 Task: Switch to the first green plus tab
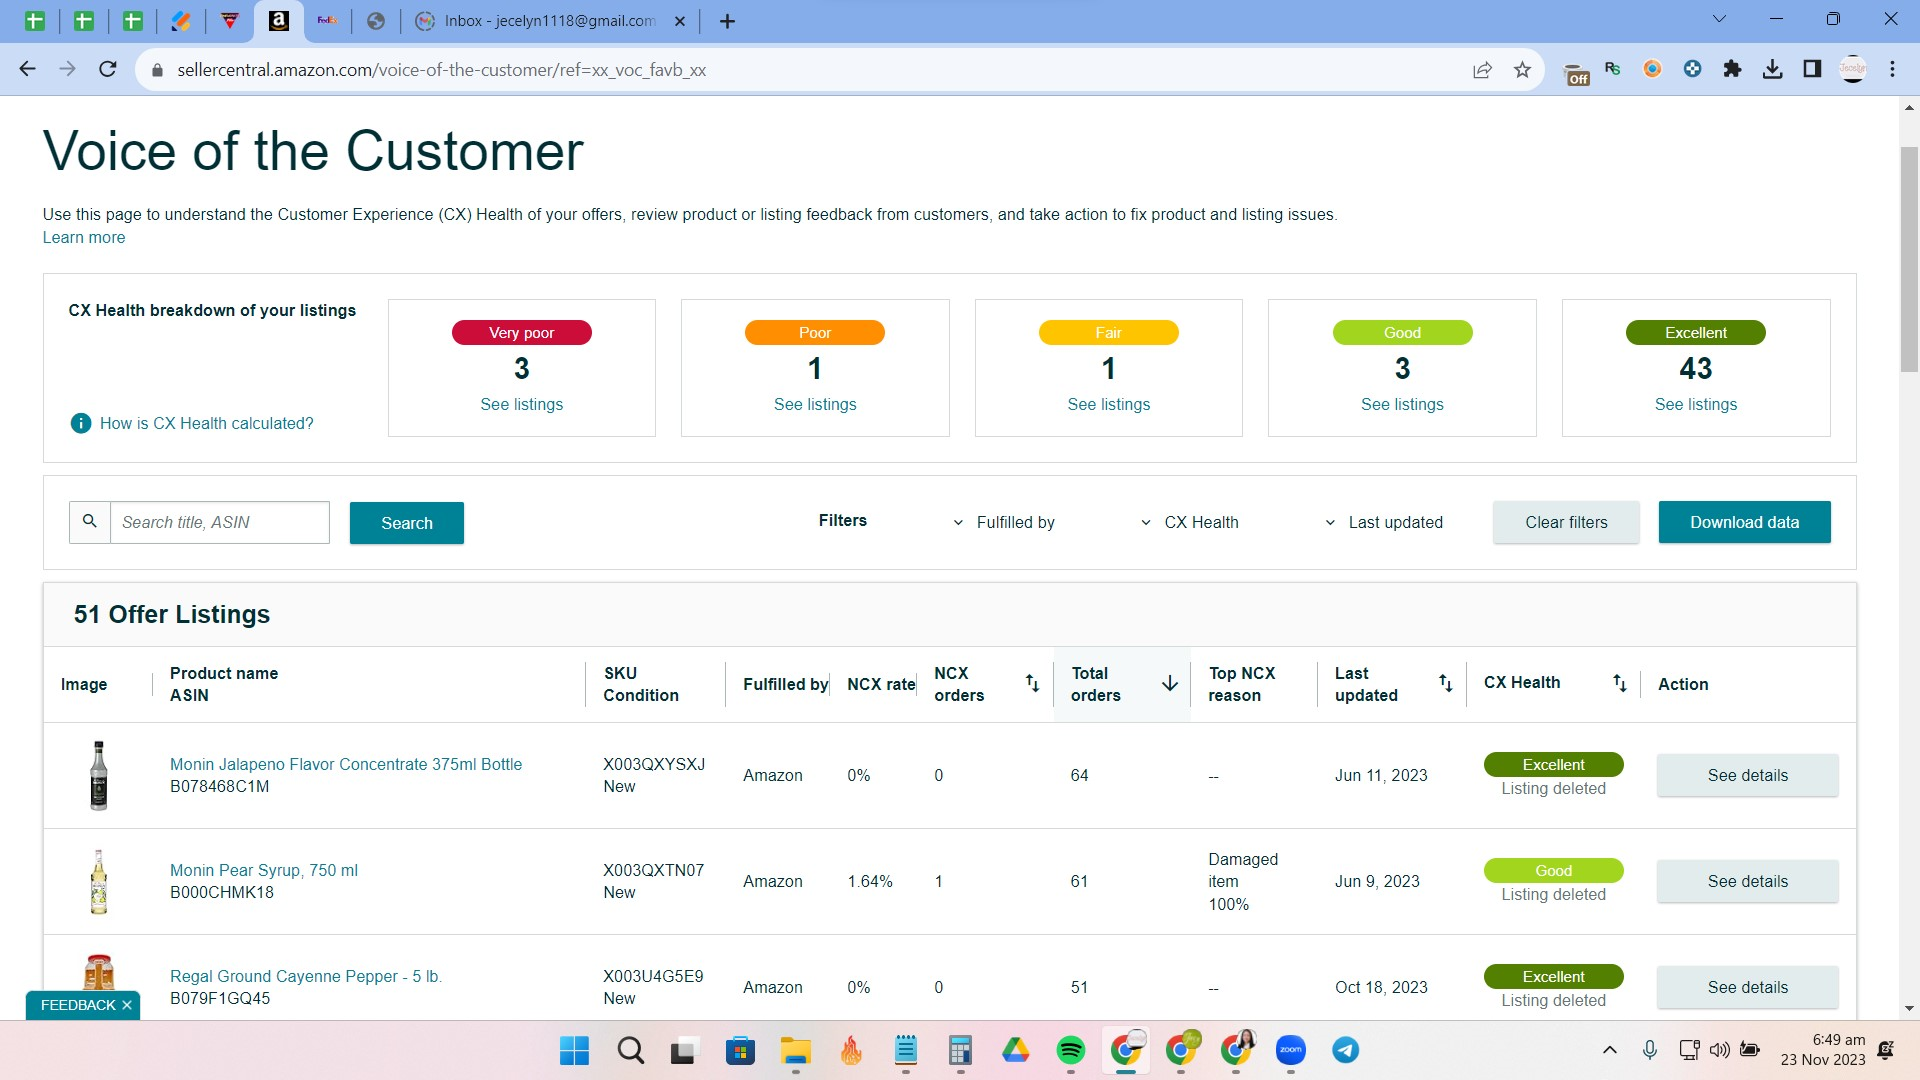coord(35,21)
